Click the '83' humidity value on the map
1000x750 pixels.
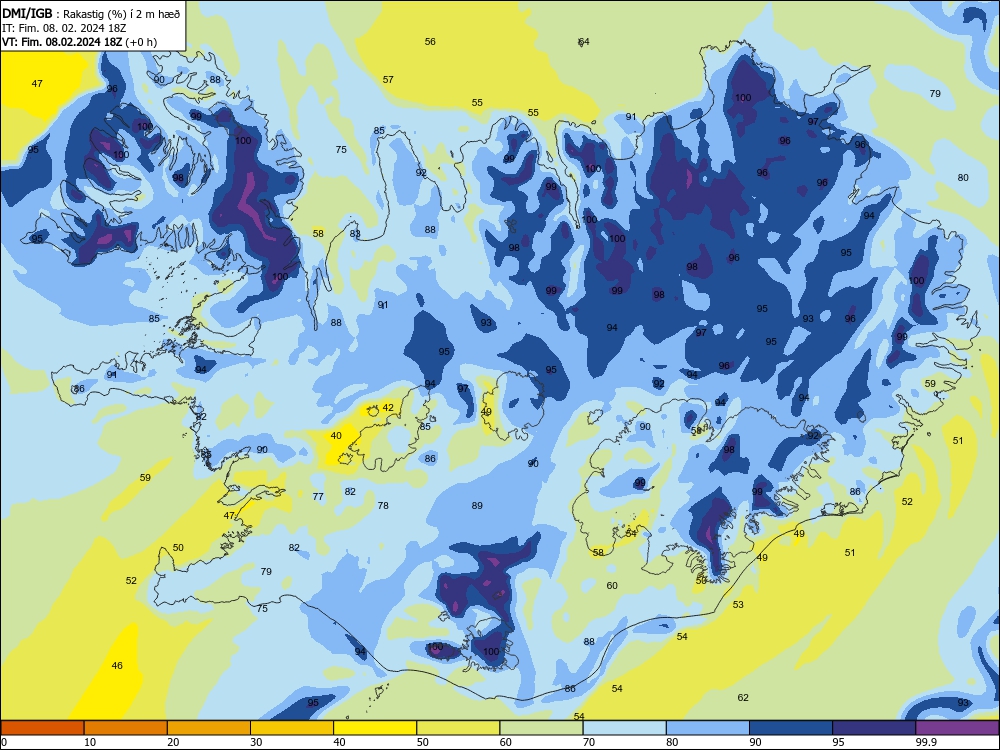pos(355,233)
